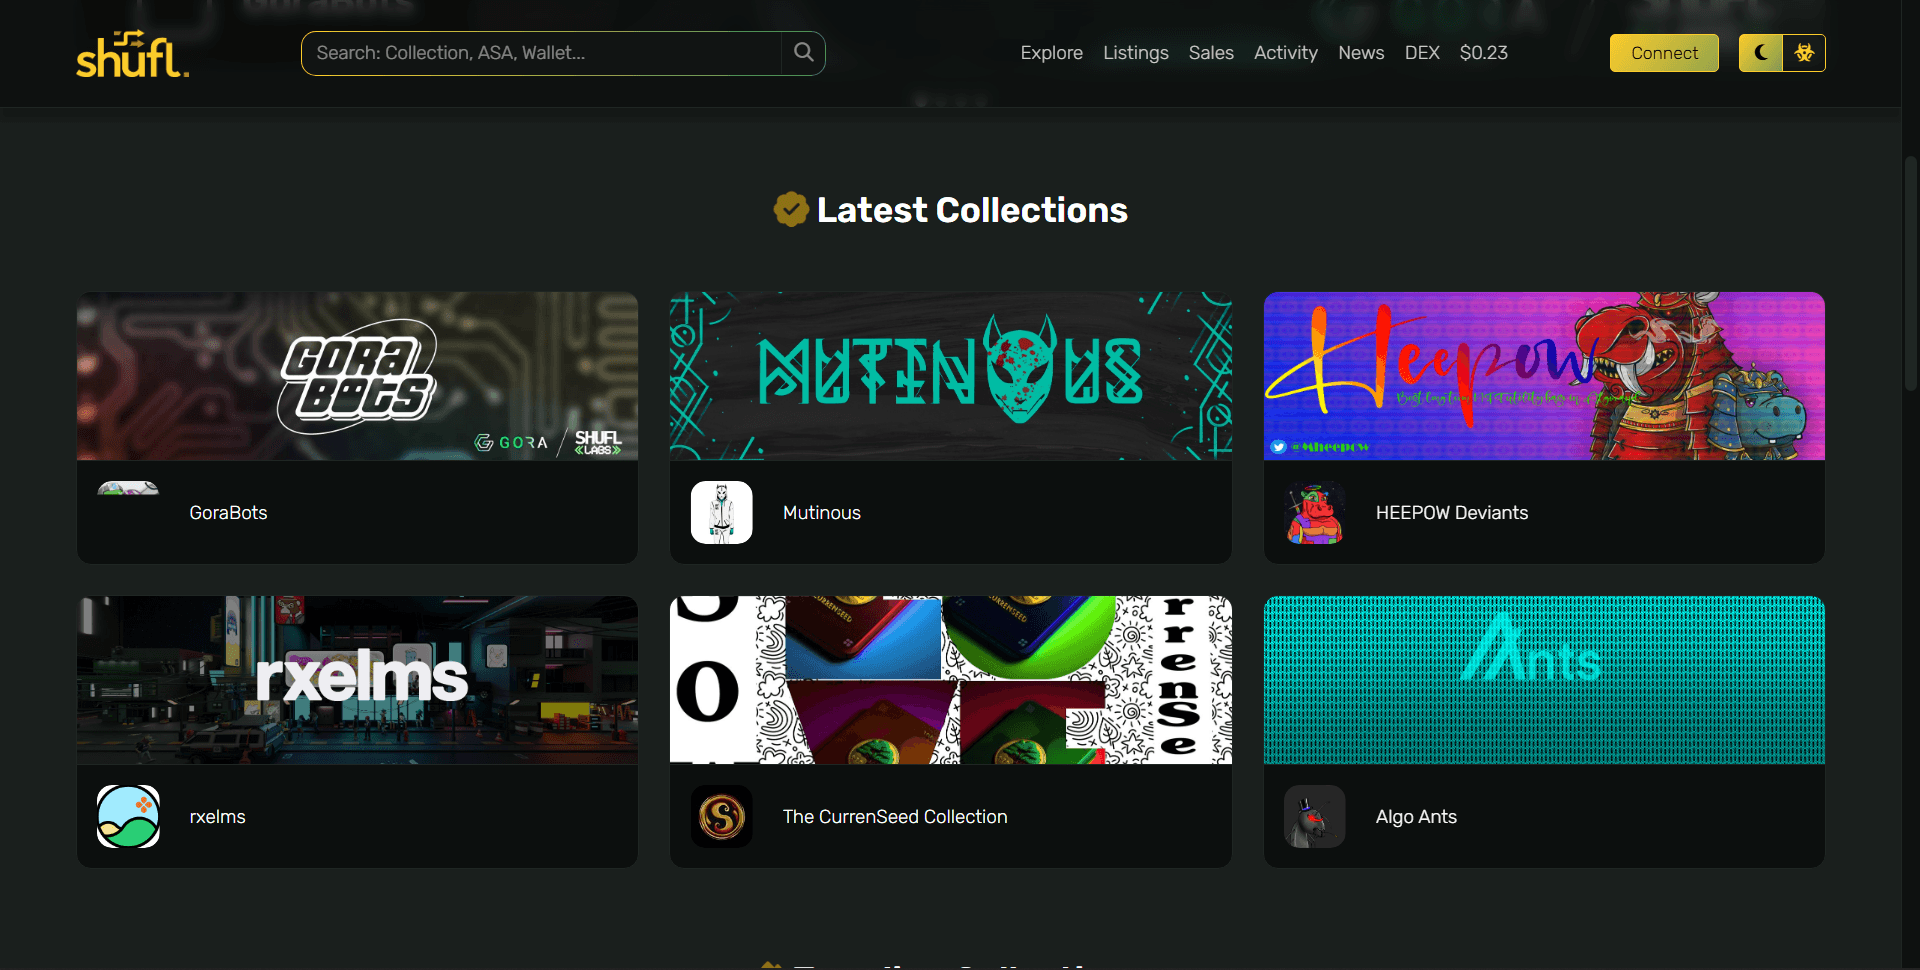
Task: Open The CurrenSeed Collection name
Action: pyautogui.click(x=894, y=817)
